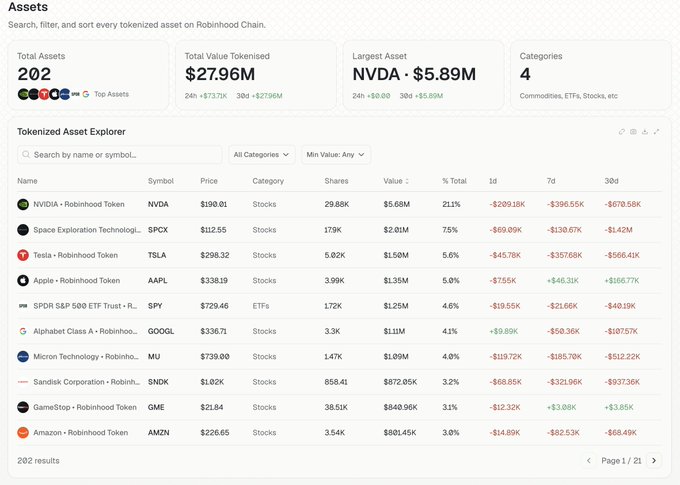Open the Min Value: Any dropdown
This screenshot has height=485, width=680.
tap(336, 154)
